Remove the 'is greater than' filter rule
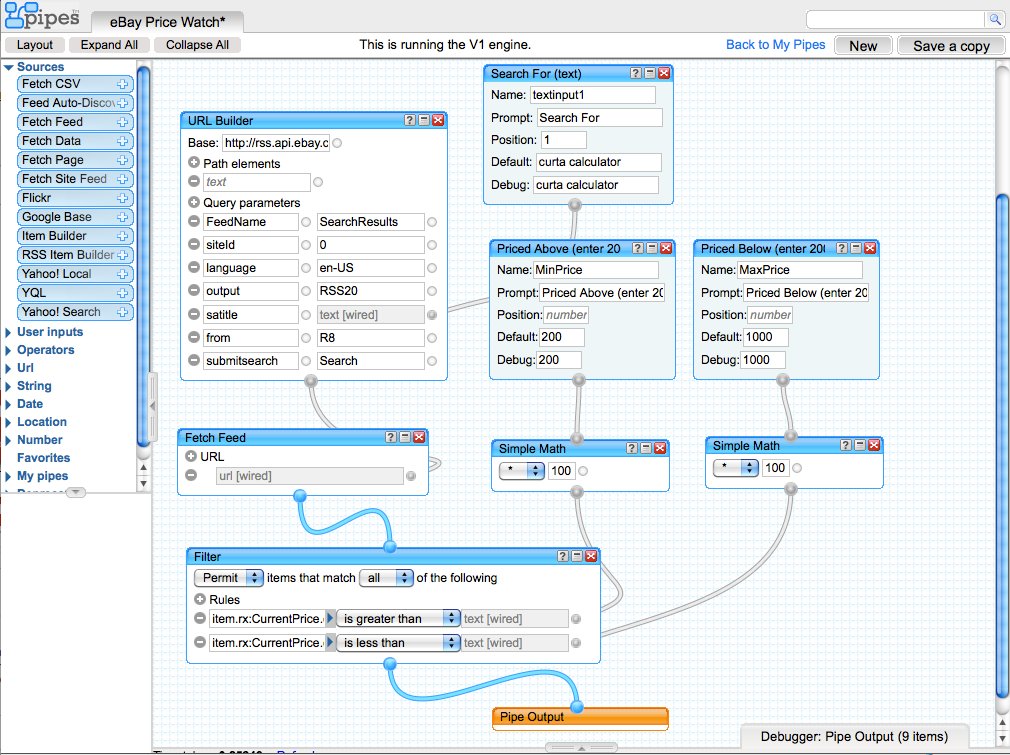The width and height of the screenshot is (1010, 755). click(x=200, y=618)
